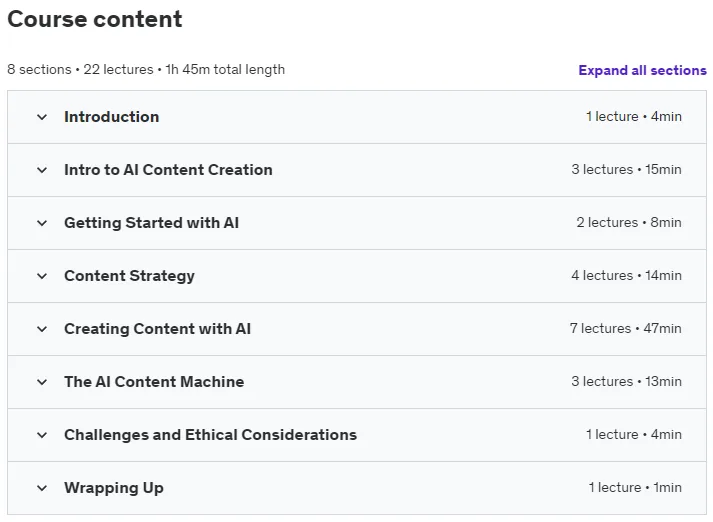Expand Challenges and Ethical Considerations heading
713x522 pixels.
(x=210, y=435)
